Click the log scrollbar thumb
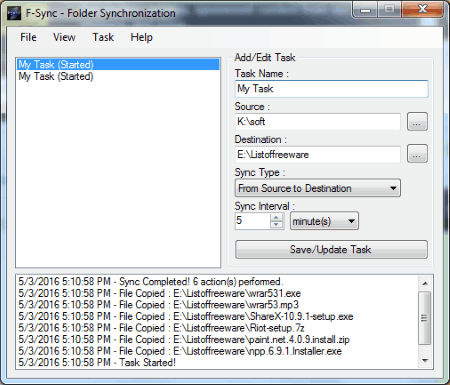450x385 pixels. pos(425,318)
